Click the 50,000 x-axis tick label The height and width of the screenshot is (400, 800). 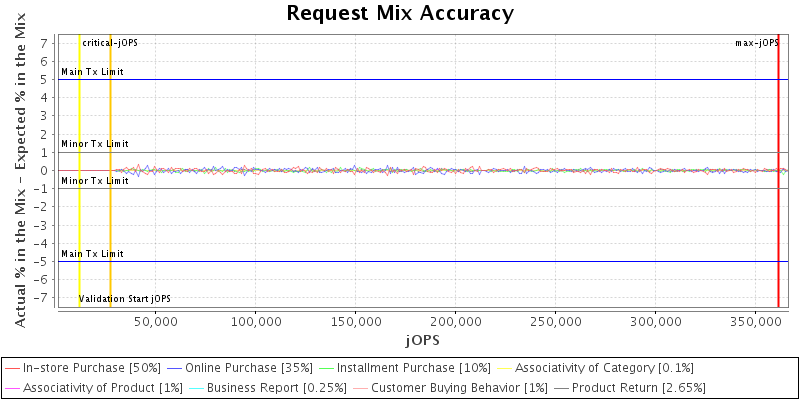[x=155, y=321]
